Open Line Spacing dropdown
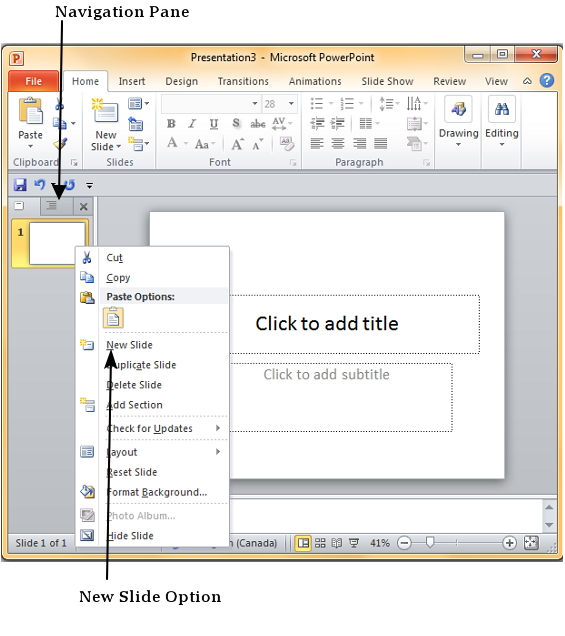 pyautogui.click(x=389, y=104)
